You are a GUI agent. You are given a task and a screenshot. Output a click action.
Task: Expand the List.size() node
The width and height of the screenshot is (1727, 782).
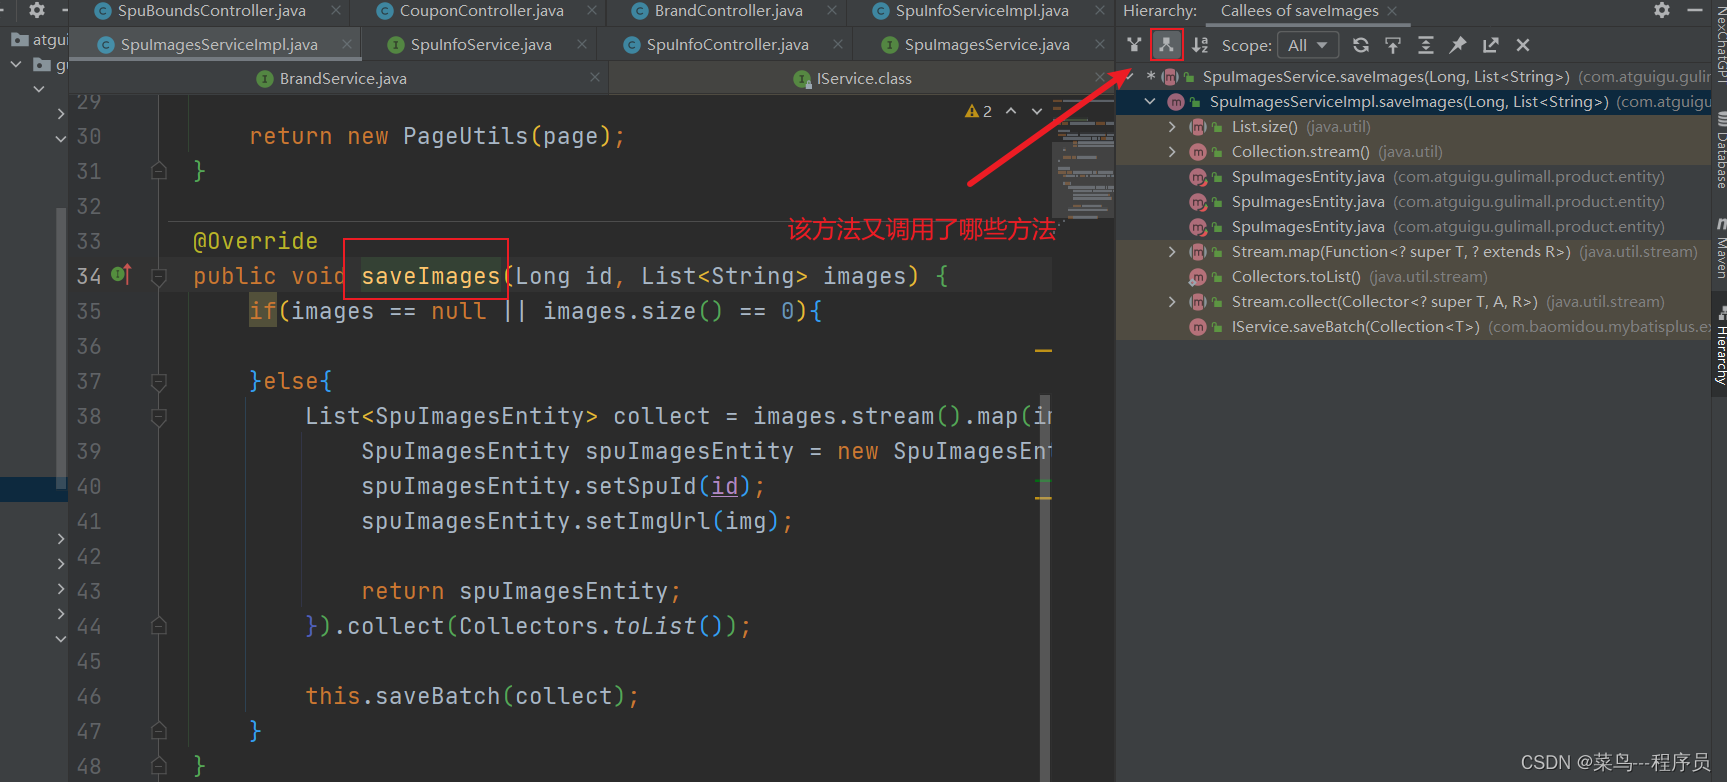[x=1172, y=127]
